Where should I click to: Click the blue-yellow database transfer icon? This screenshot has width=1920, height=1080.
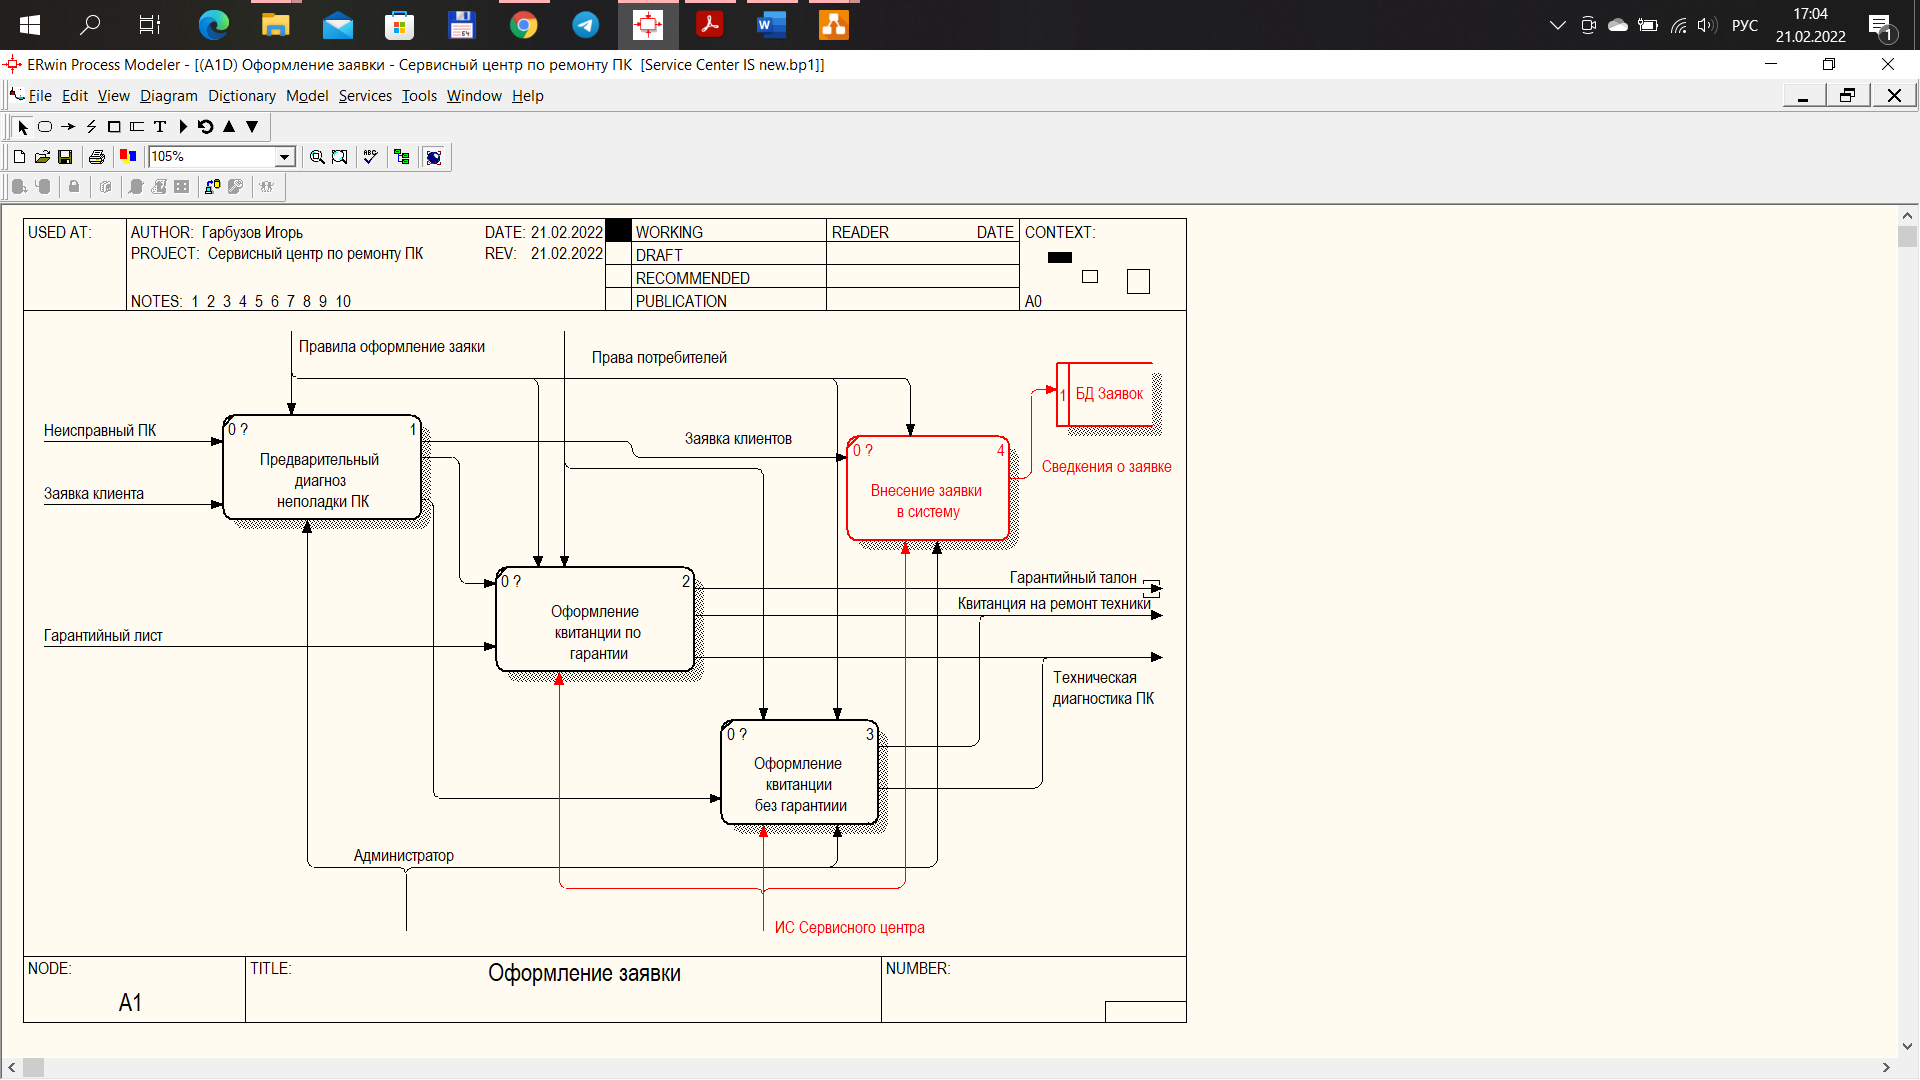click(x=212, y=187)
